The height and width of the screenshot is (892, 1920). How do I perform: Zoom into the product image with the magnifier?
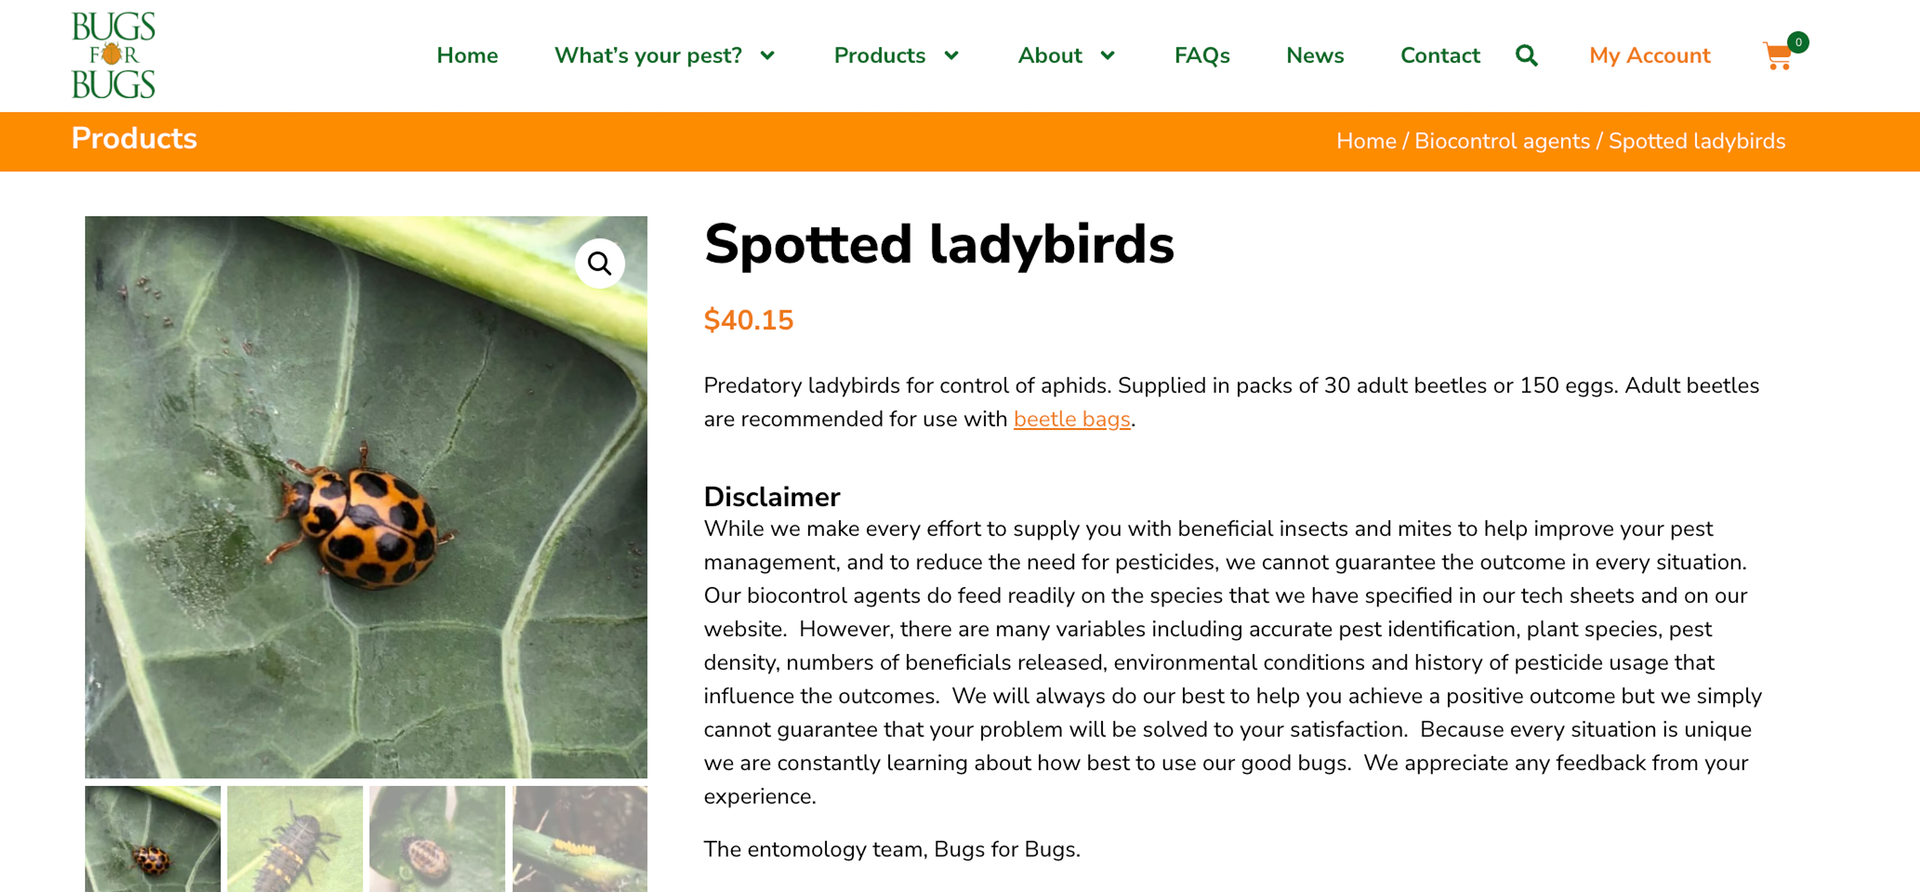click(599, 263)
